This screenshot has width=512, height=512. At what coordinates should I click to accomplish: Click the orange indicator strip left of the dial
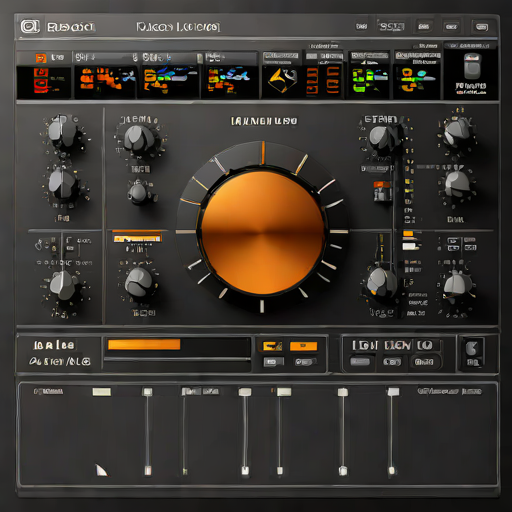[x=137, y=239]
